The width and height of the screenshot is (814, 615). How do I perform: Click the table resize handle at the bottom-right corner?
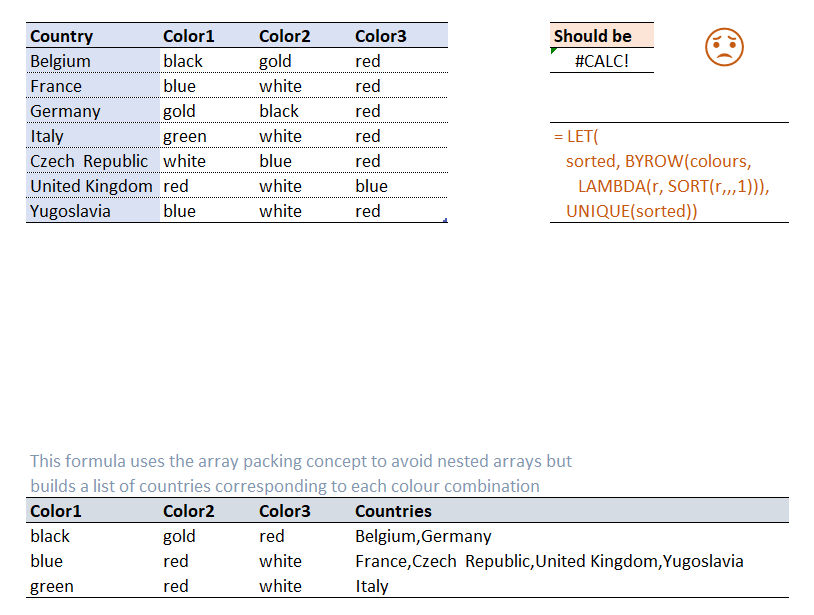click(x=444, y=219)
